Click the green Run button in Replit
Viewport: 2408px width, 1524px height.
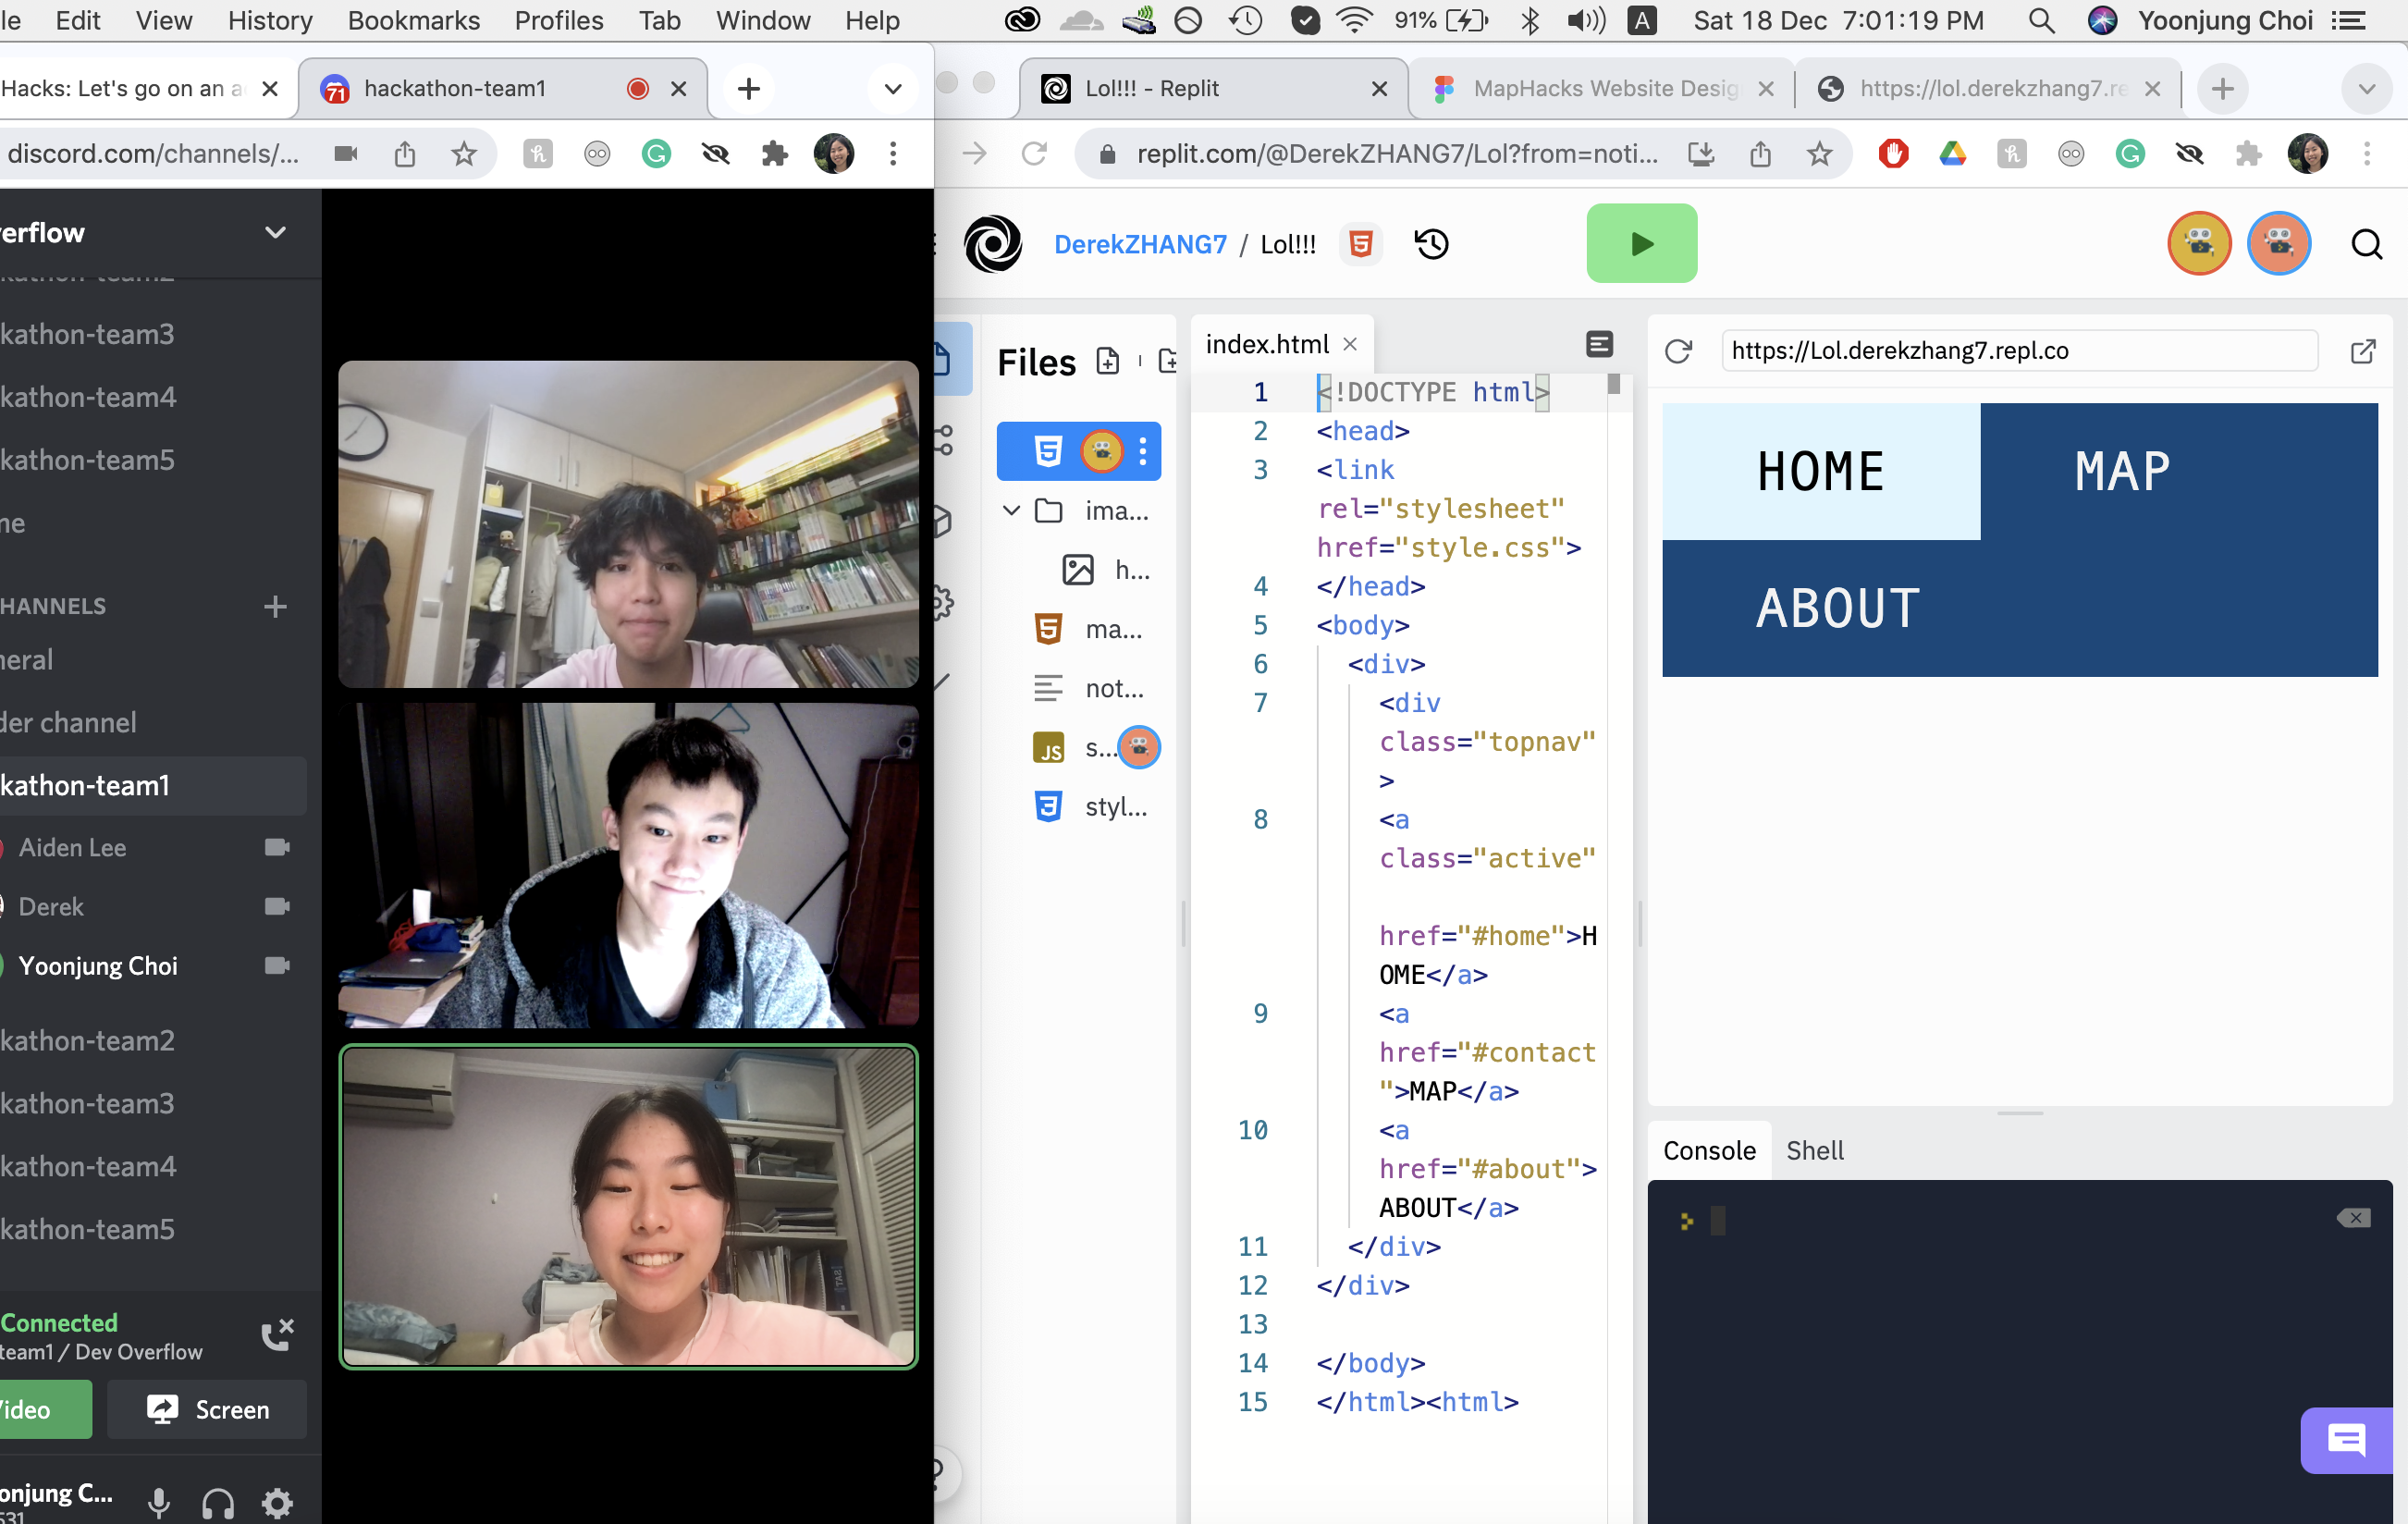point(1641,243)
